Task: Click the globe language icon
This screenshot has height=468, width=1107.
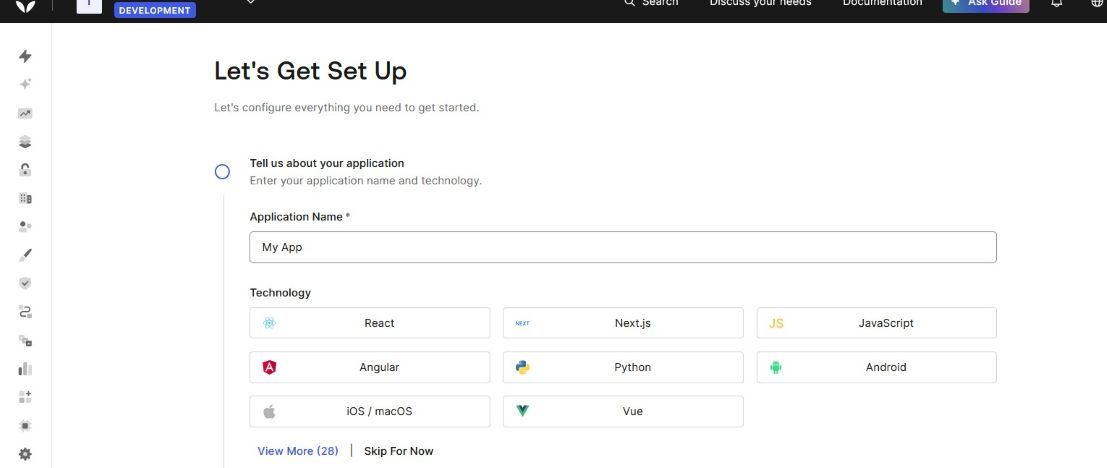Action: [x=1098, y=4]
